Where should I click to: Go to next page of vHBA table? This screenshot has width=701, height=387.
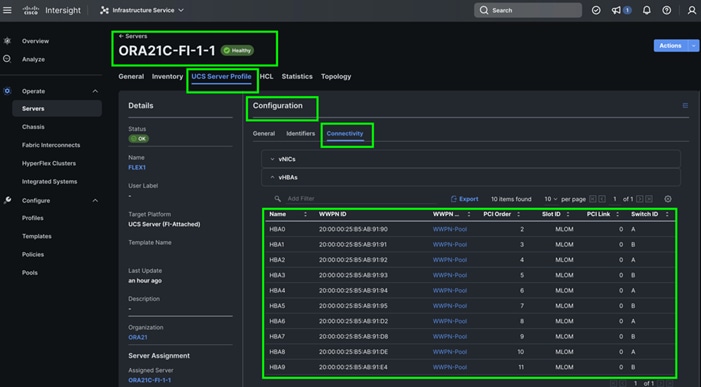640,199
